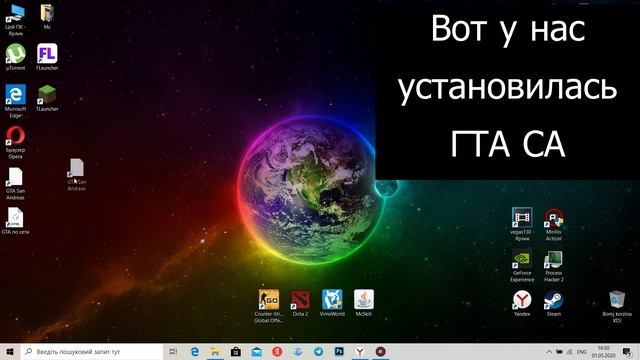640x360 pixels.
Task: Select GTA San Andreas file in left column
Action: point(16,184)
